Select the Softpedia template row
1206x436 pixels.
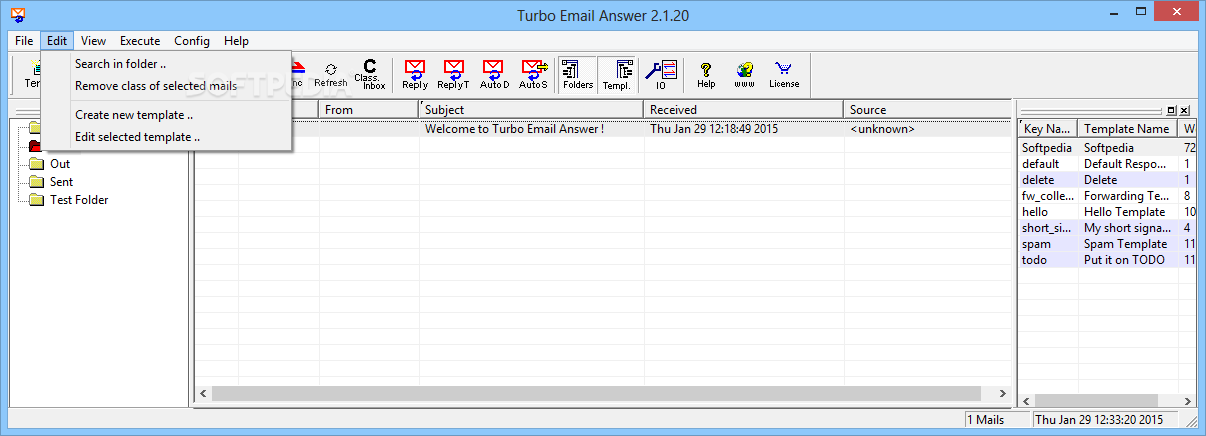(x=1107, y=147)
